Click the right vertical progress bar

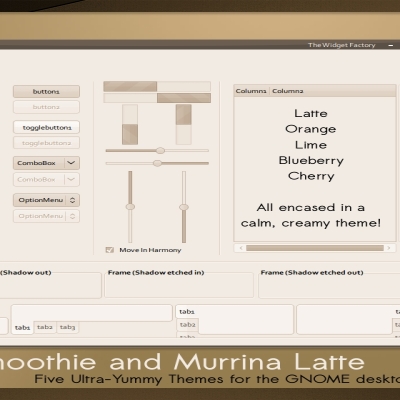(184, 124)
